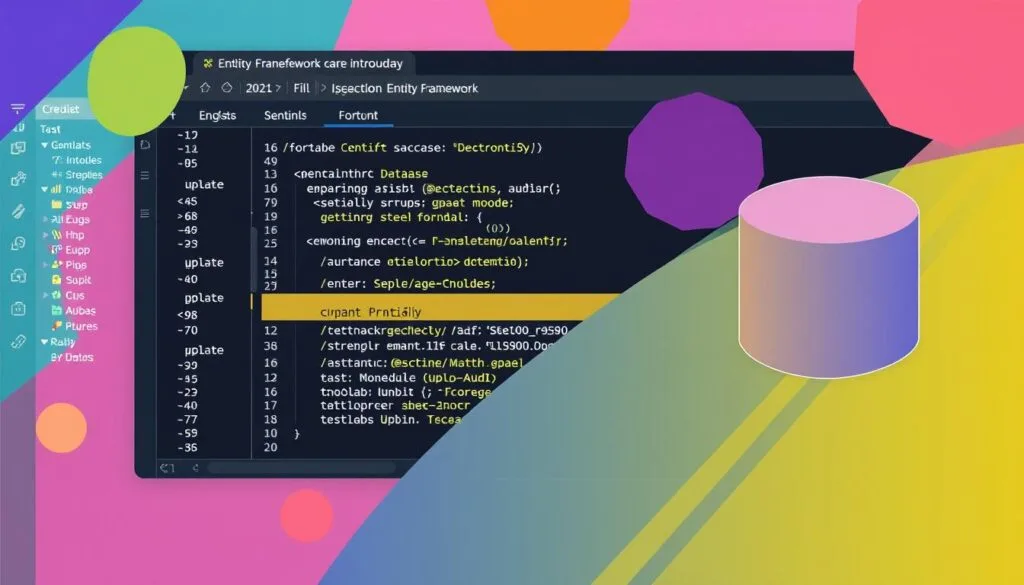
Task: Click the horizontal scrollbar below the code
Action: 300,467
